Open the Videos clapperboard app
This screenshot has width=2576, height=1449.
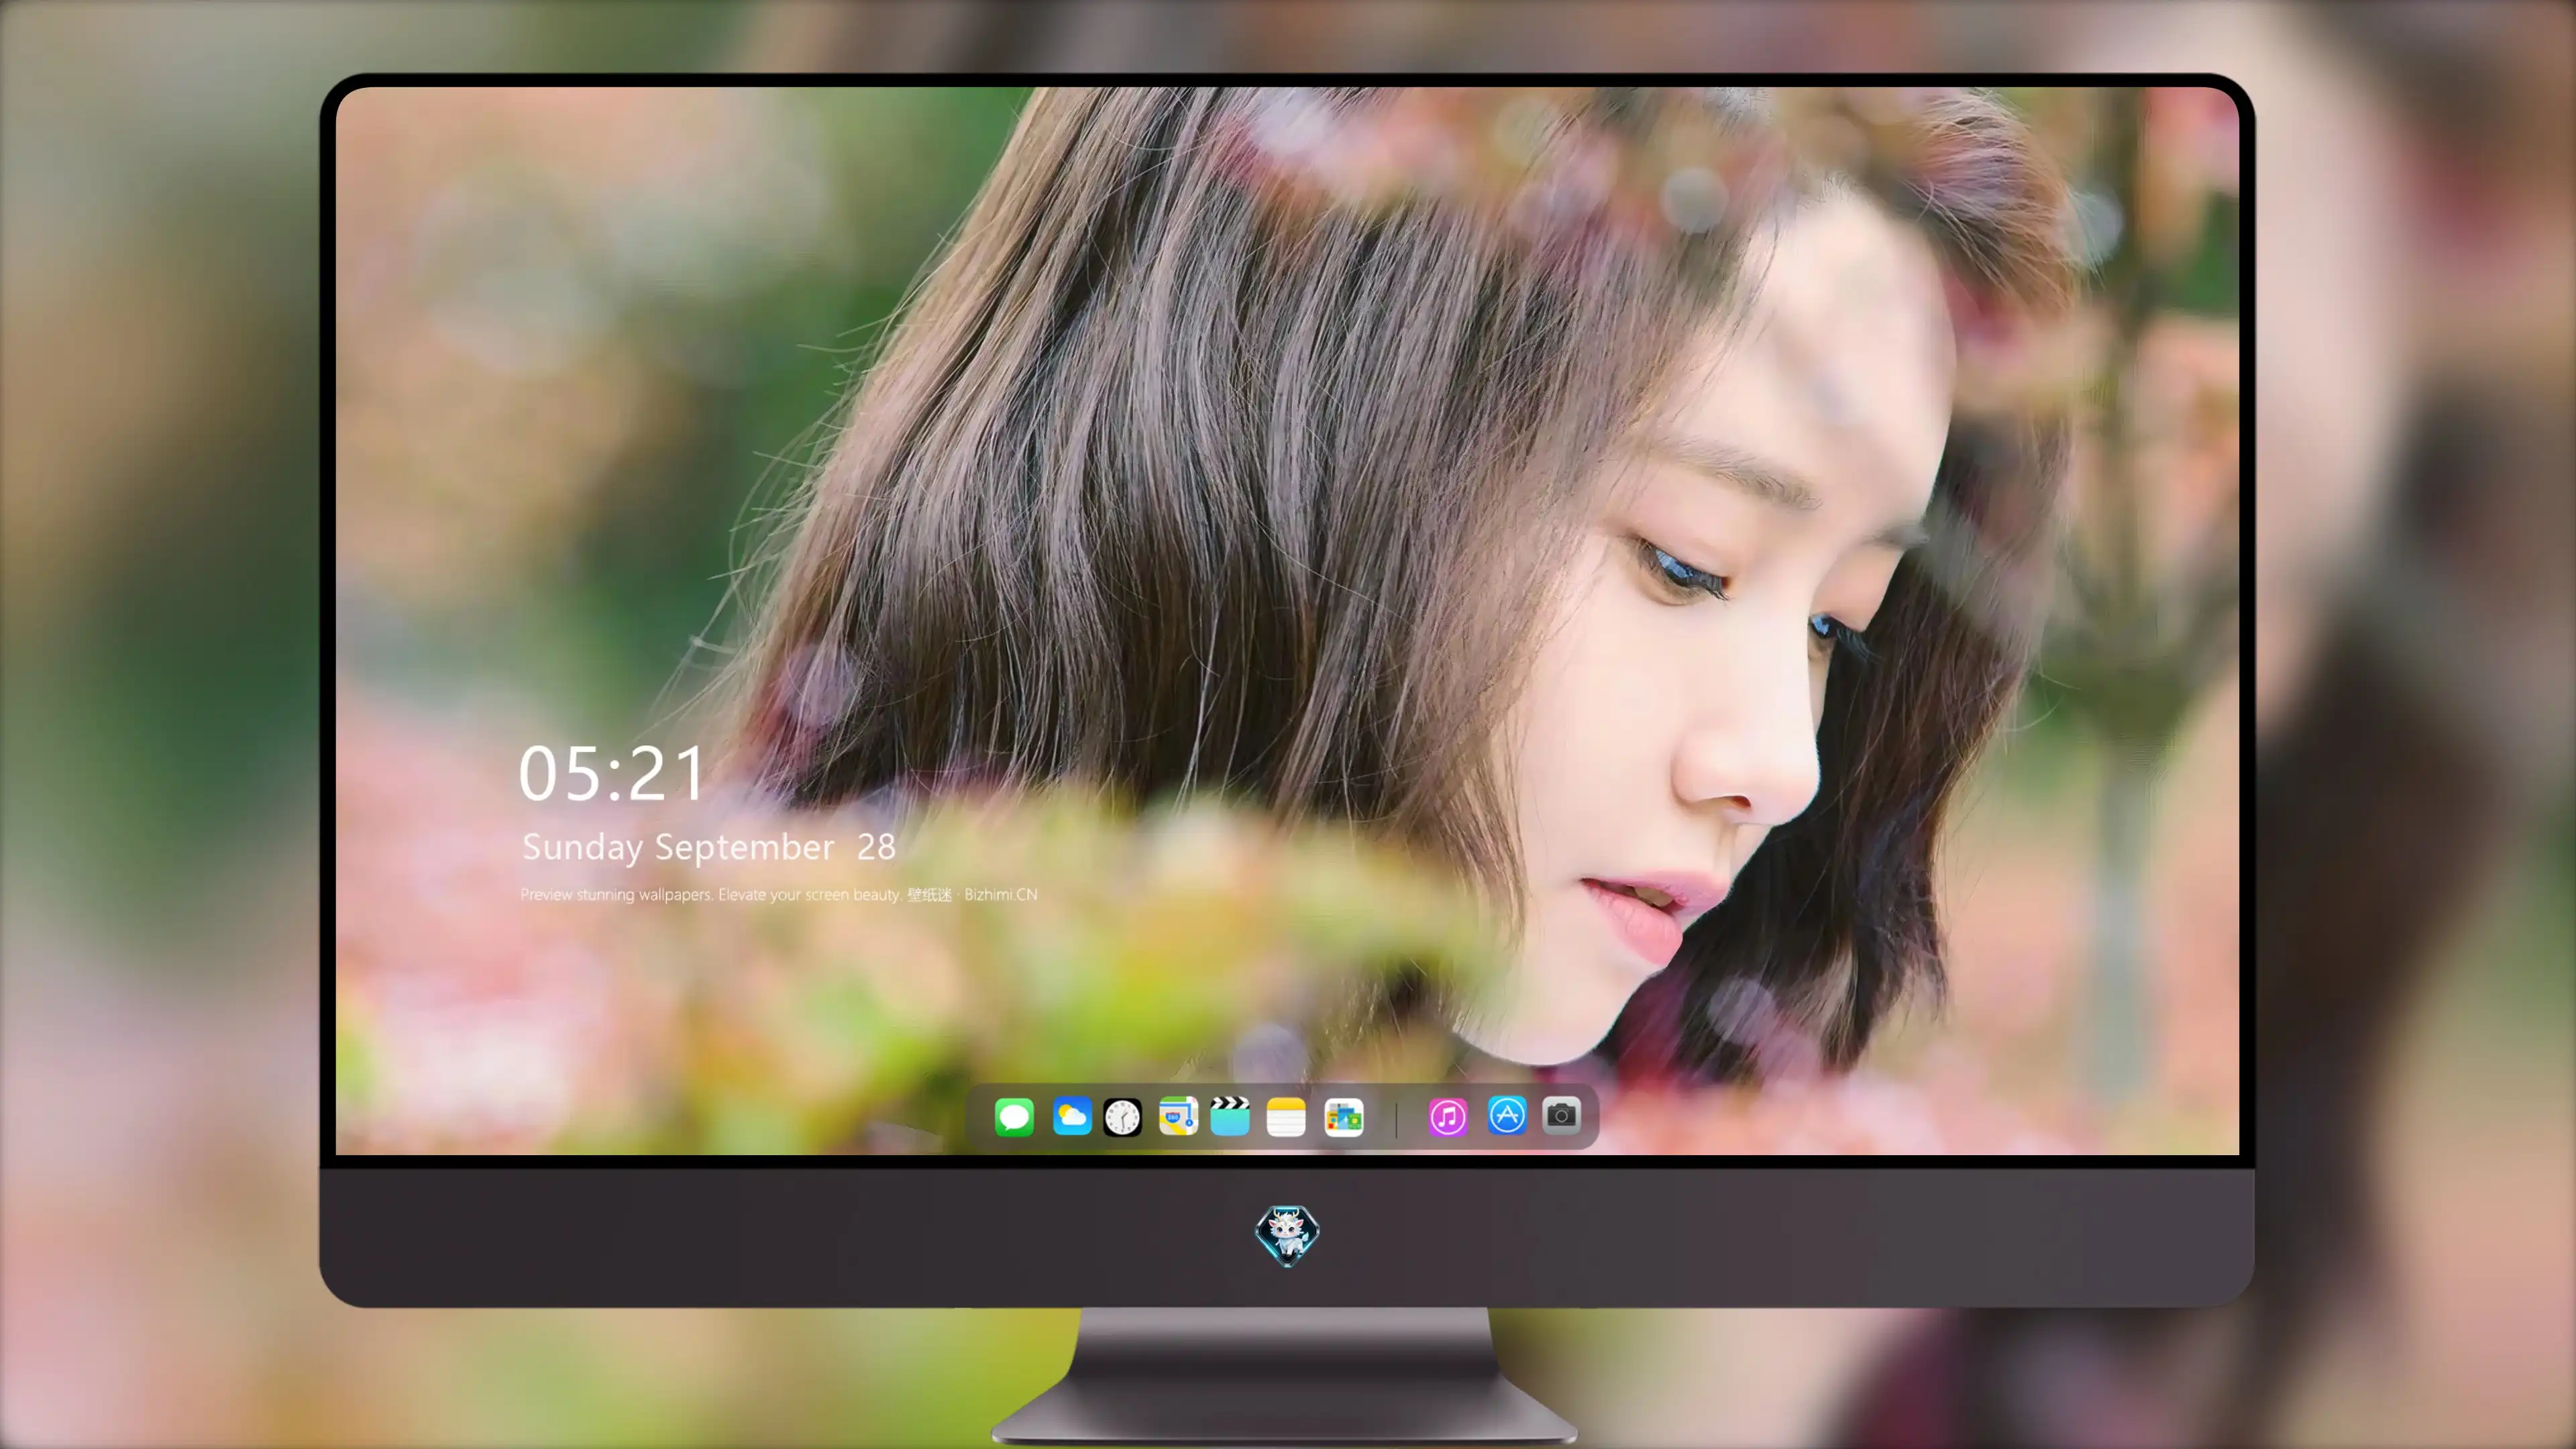point(1230,1116)
